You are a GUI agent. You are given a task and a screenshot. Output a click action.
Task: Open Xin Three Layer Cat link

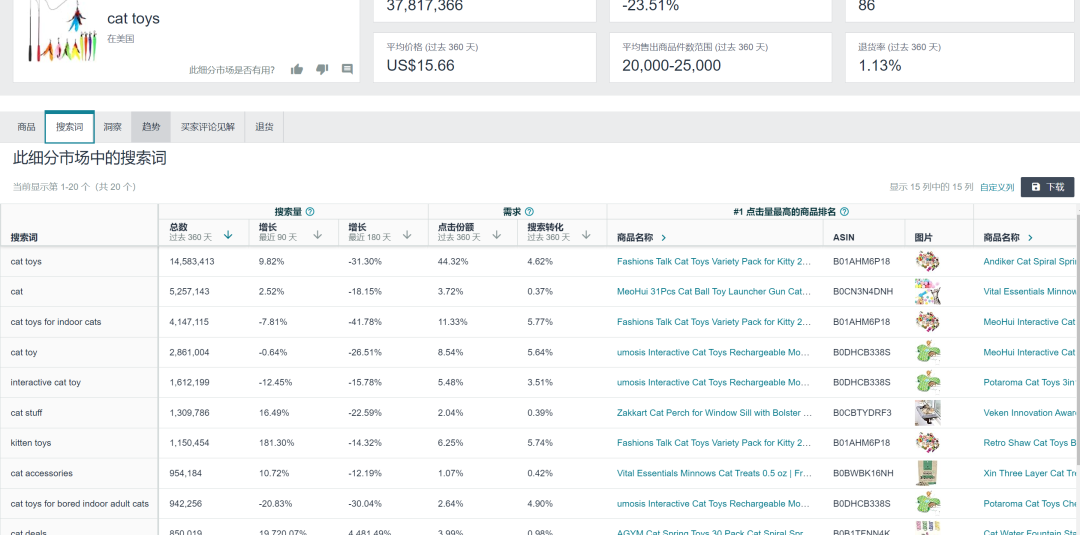pyautogui.click(x=1030, y=474)
